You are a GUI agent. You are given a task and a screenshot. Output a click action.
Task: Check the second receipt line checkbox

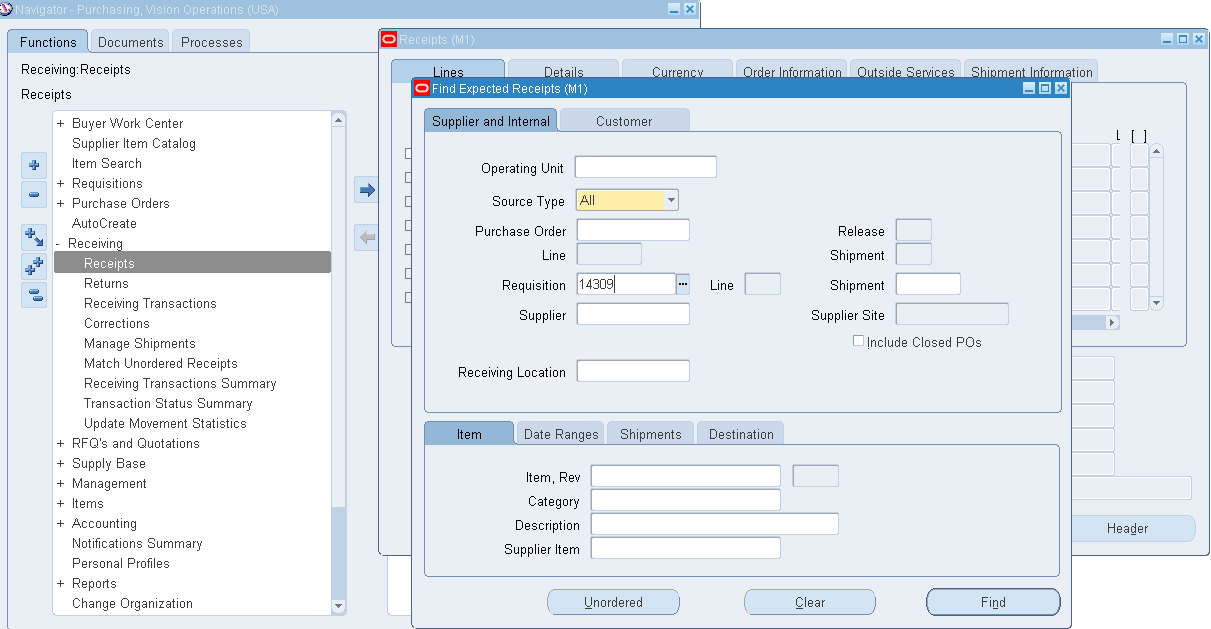[408, 177]
